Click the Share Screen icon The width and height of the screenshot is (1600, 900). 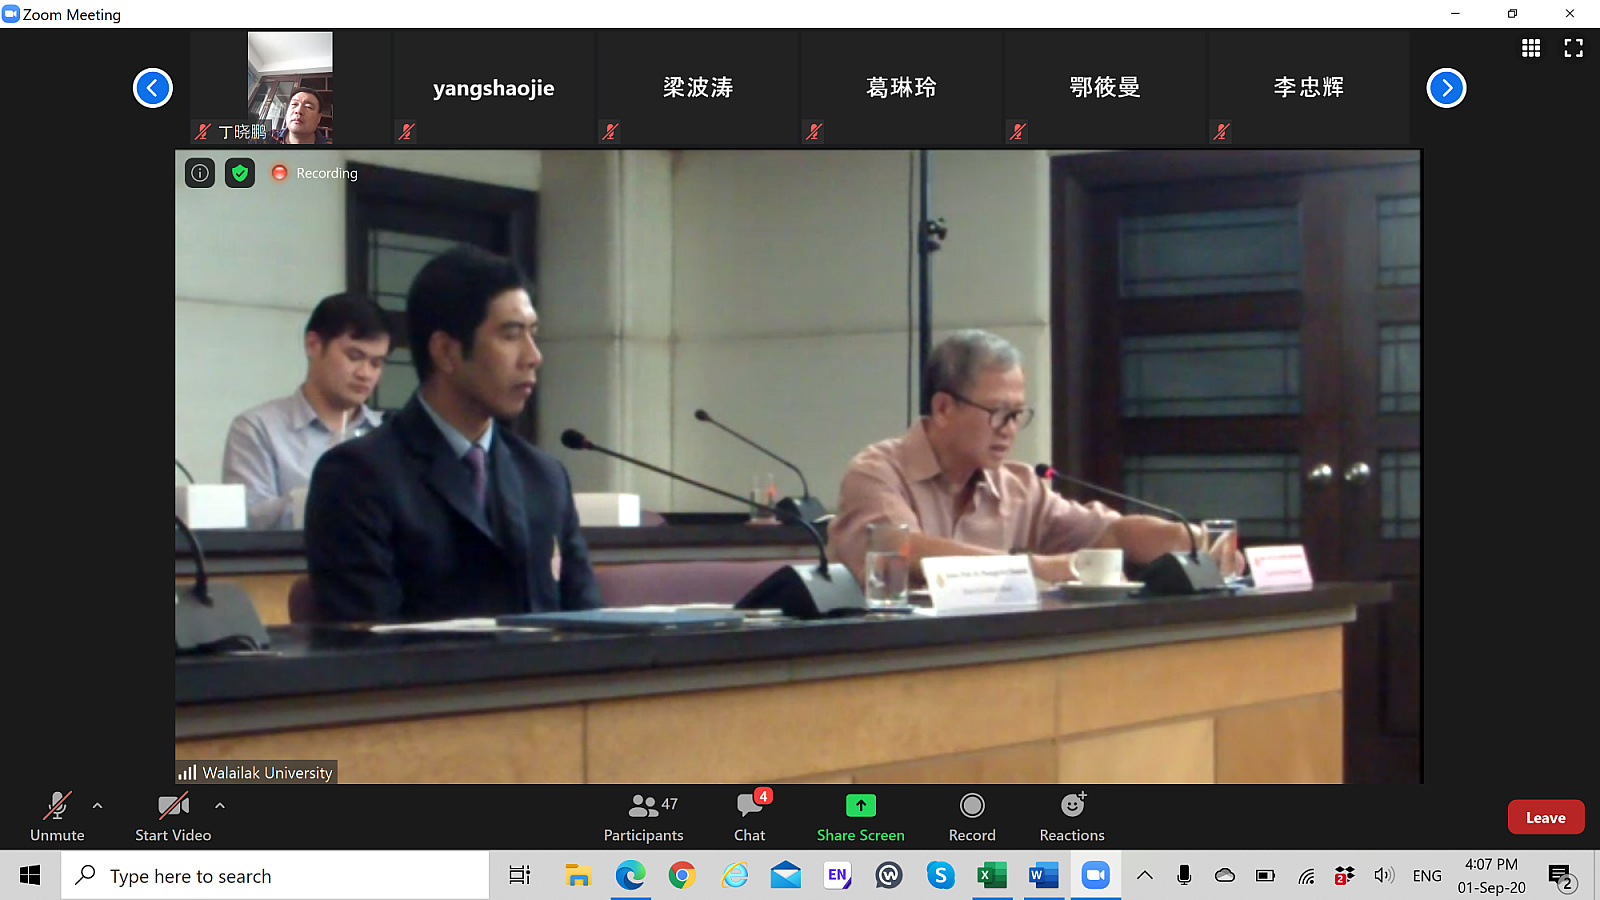(860, 806)
